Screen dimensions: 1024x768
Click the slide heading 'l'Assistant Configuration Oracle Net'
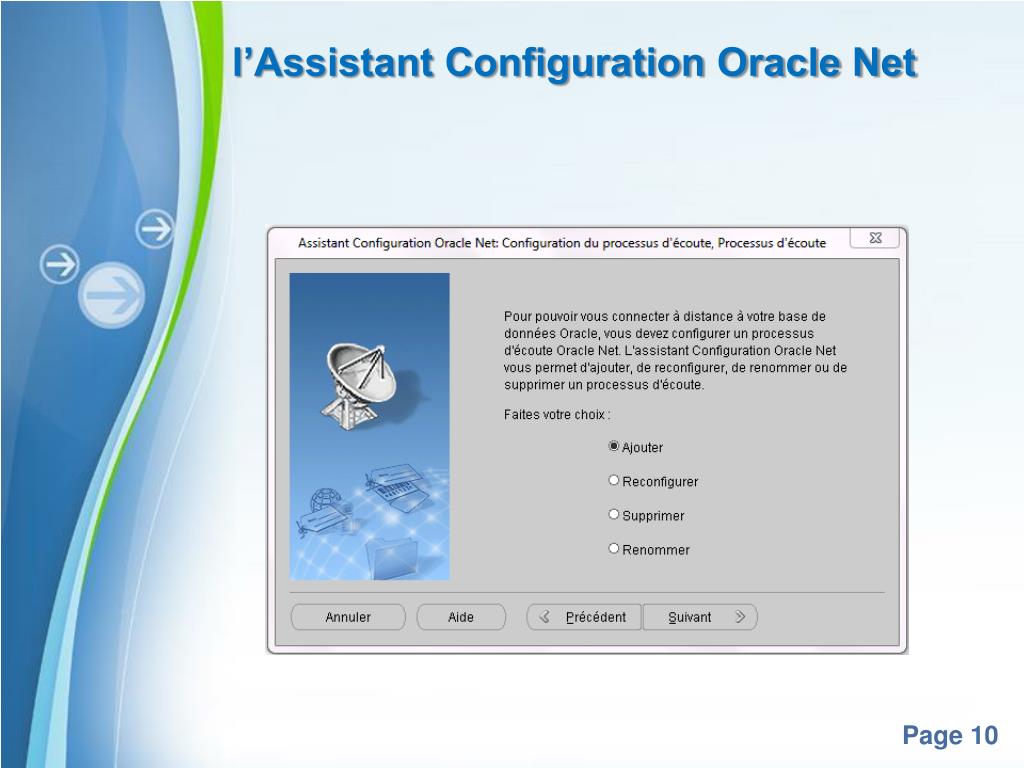point(575,63)
